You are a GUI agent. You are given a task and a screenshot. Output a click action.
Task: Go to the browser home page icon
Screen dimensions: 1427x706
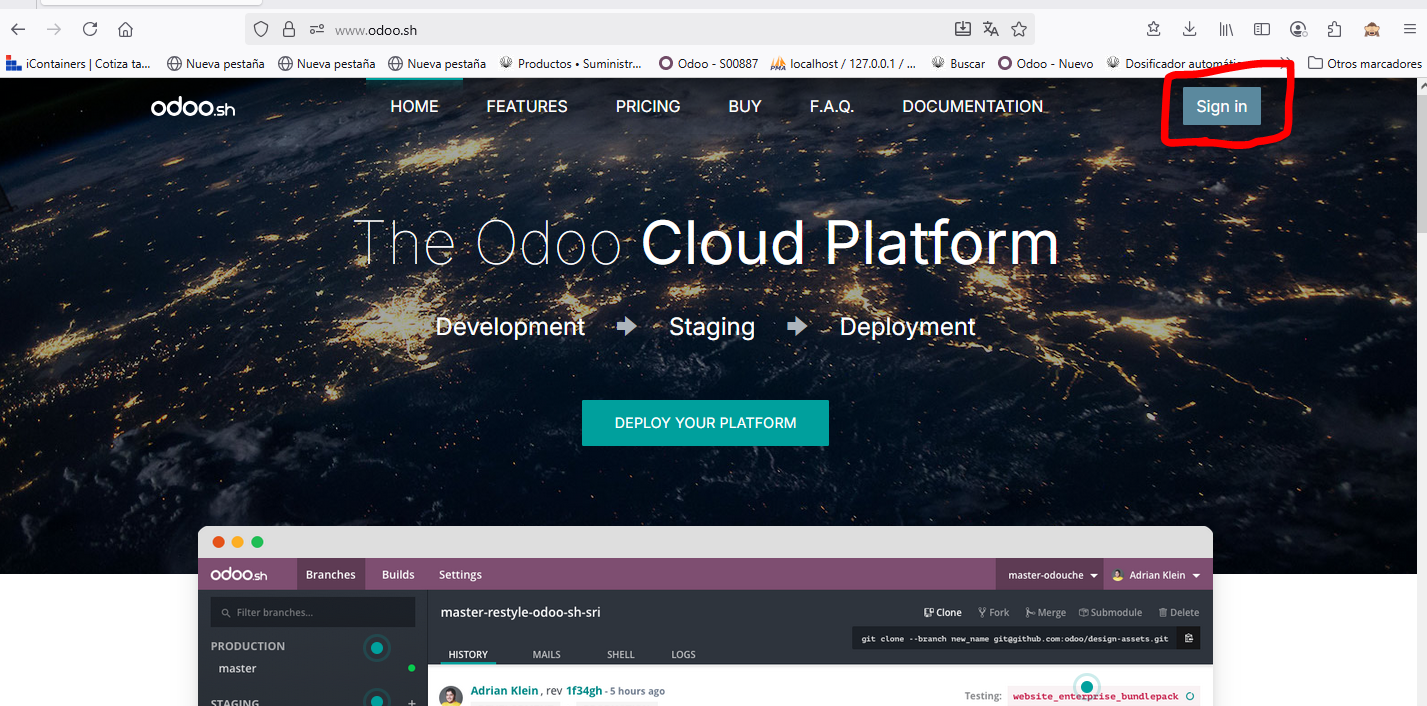pos(125,29)
